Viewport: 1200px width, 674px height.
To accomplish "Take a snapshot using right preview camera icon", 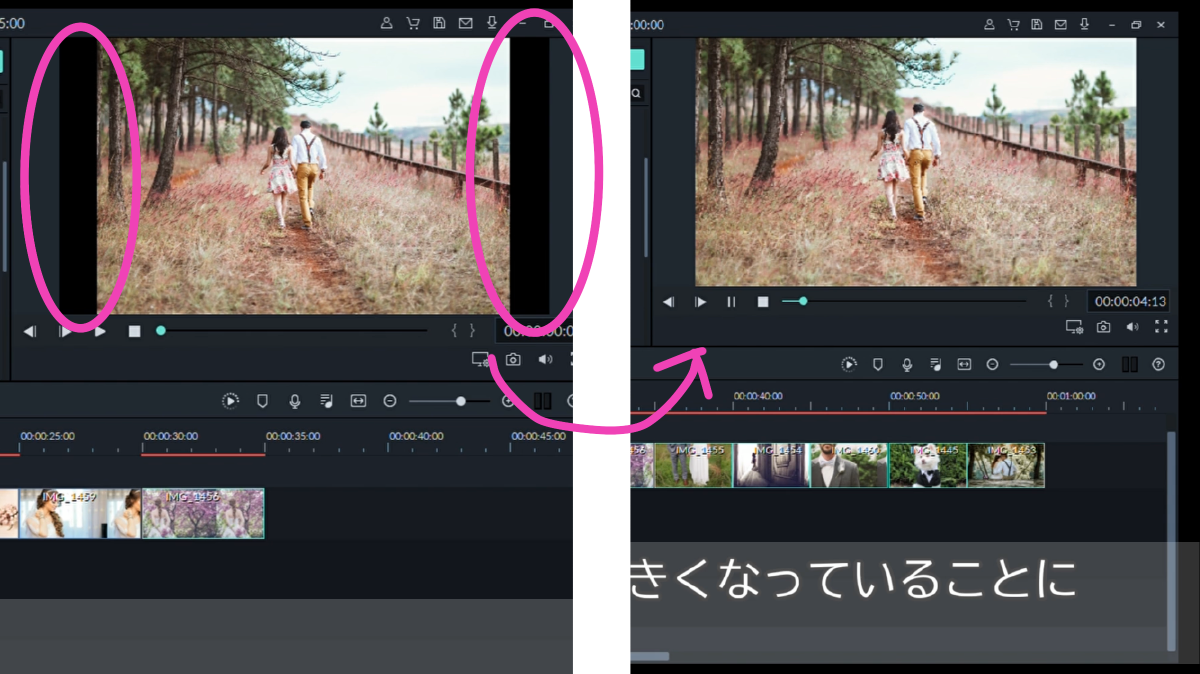I will click(1103, 327).
